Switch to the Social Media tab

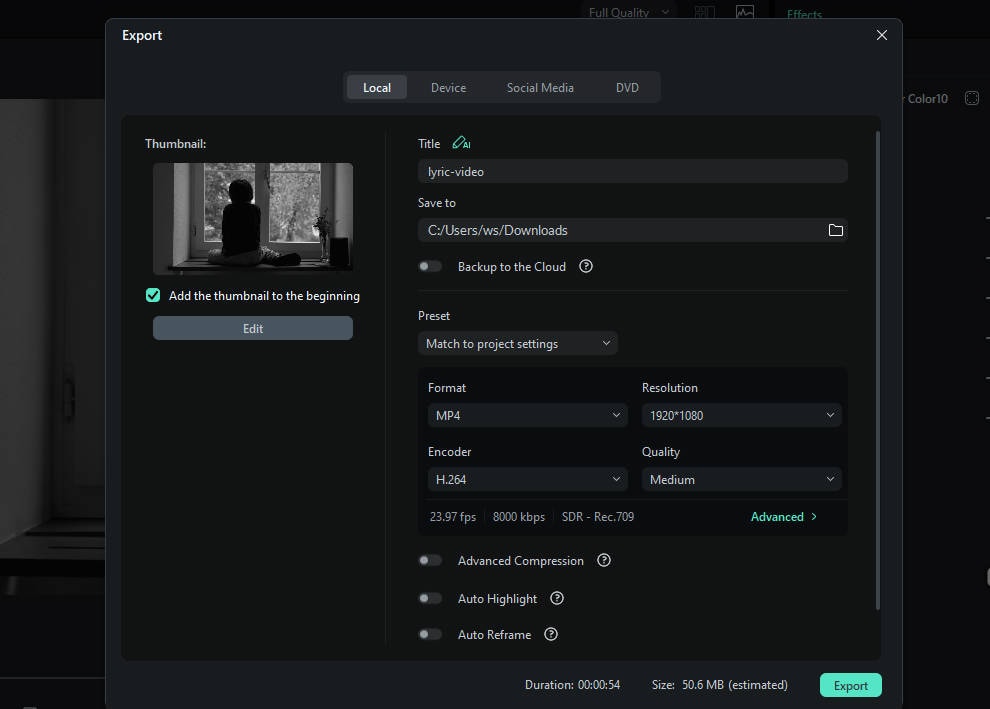(x=540, y=87)
